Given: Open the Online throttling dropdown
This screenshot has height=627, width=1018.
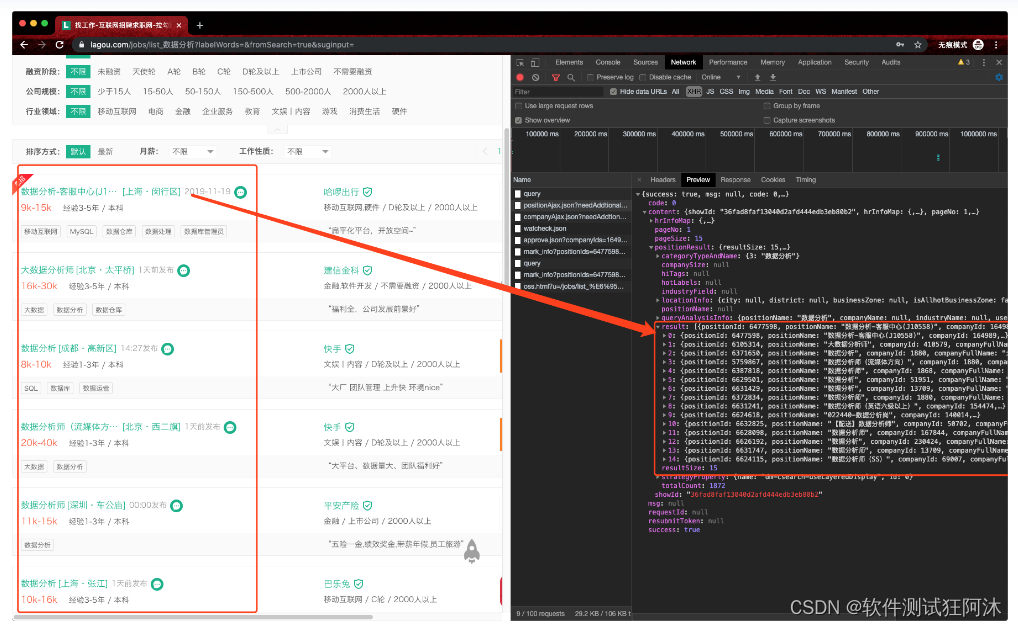Looking at the screenshot, I should coord(718,77).
